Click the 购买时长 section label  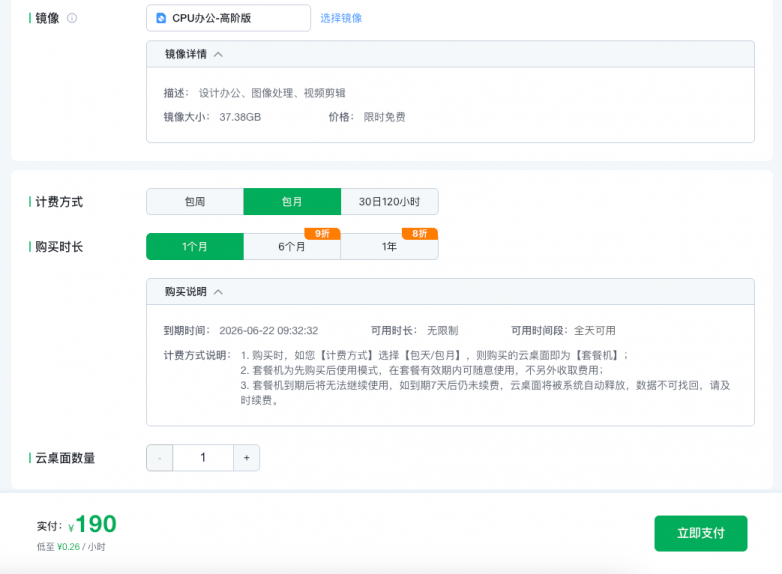click(x=59, y=247)
